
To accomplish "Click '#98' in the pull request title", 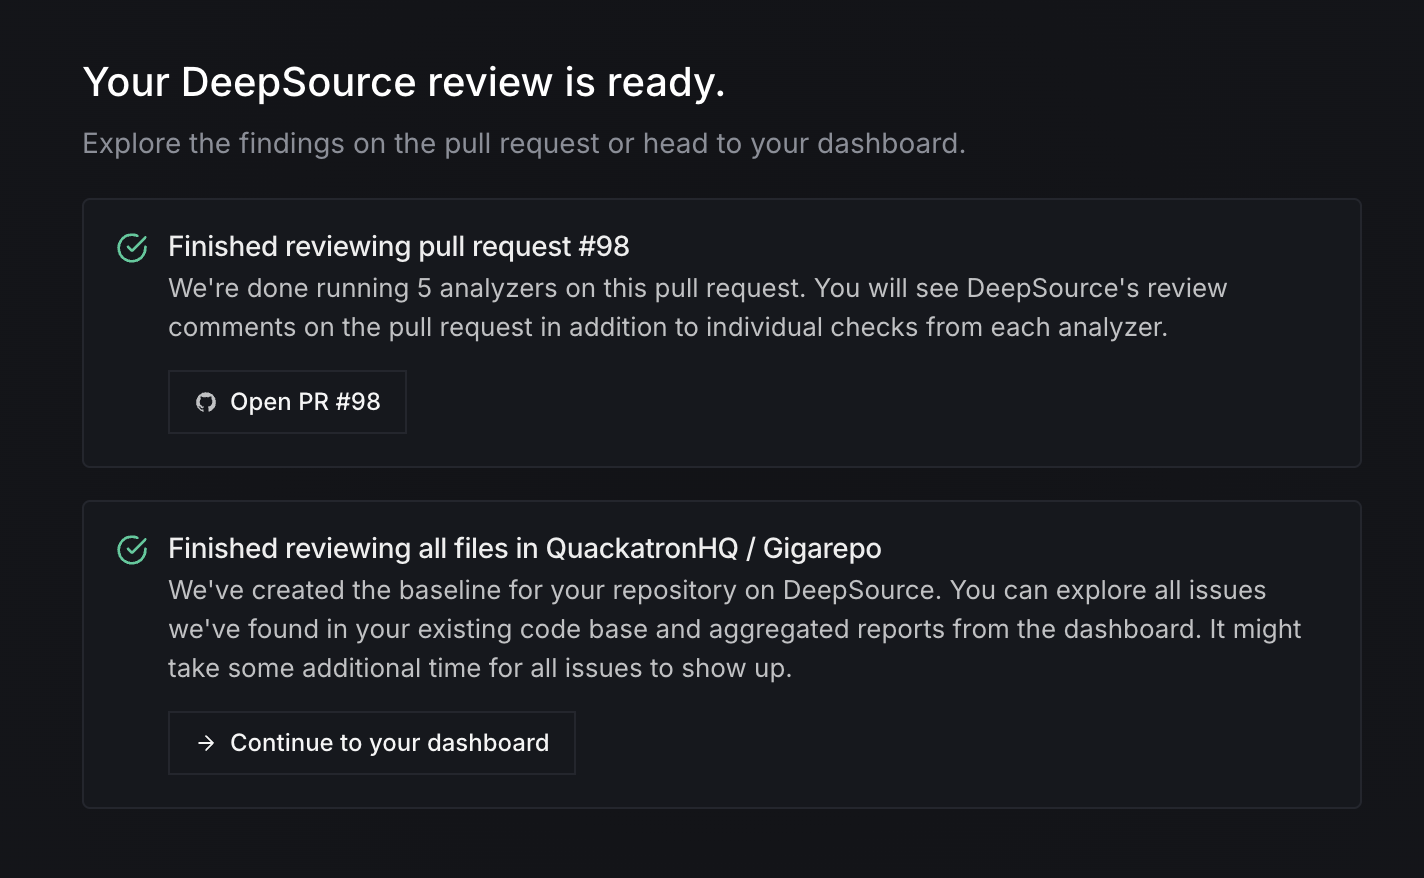I will [x=604, y=247].
